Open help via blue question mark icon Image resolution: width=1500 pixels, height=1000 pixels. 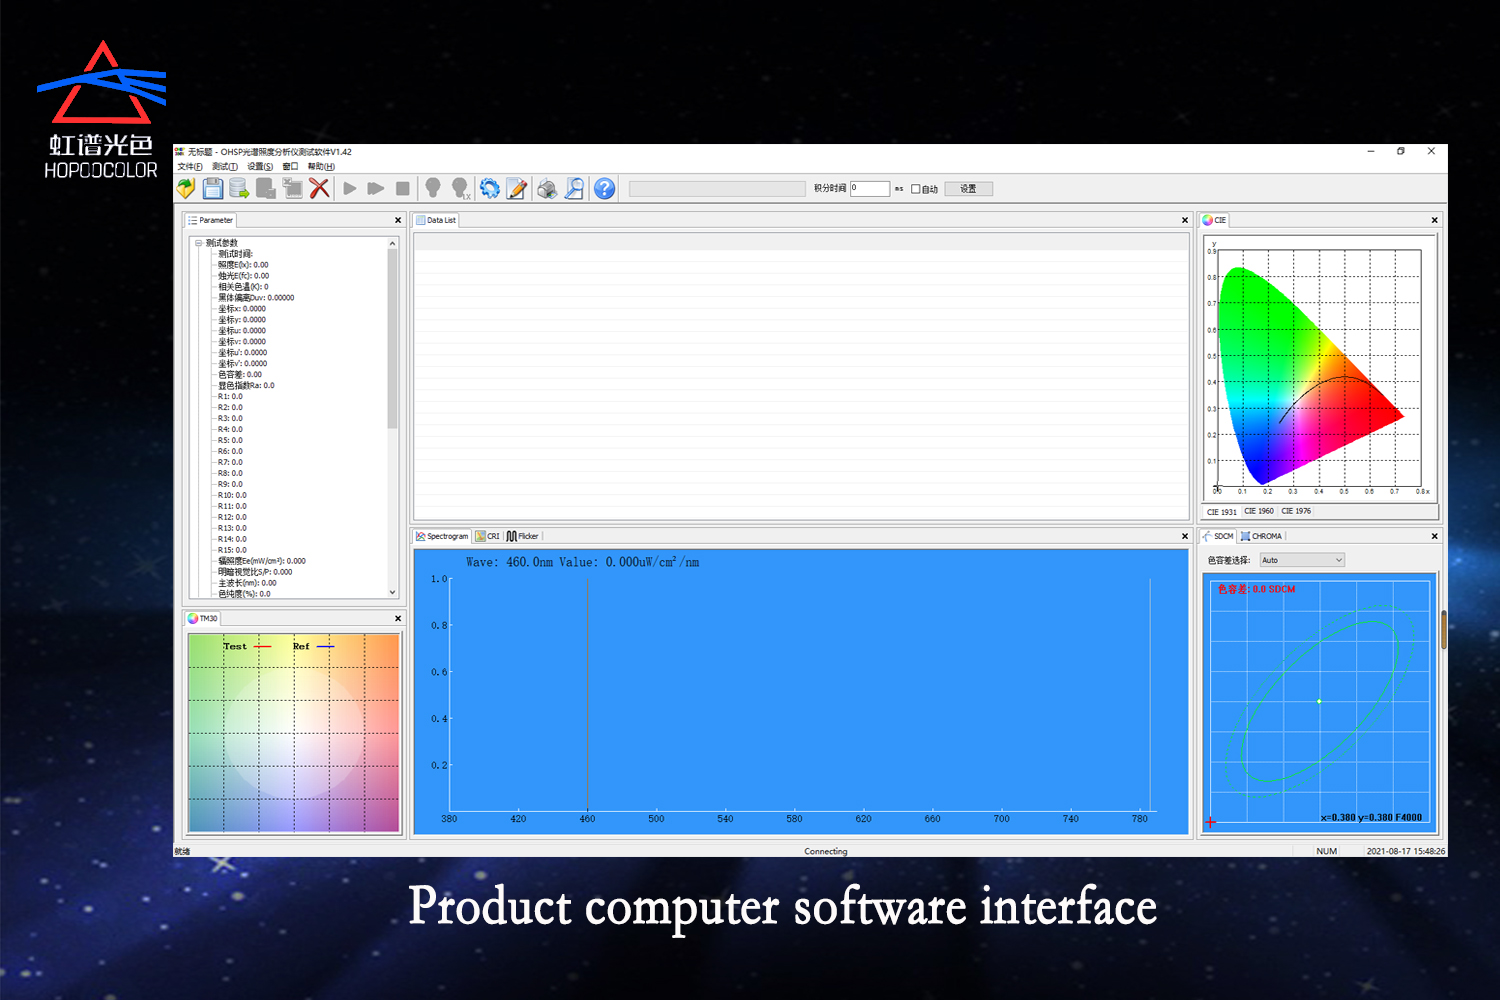click(x=604, y=188)
